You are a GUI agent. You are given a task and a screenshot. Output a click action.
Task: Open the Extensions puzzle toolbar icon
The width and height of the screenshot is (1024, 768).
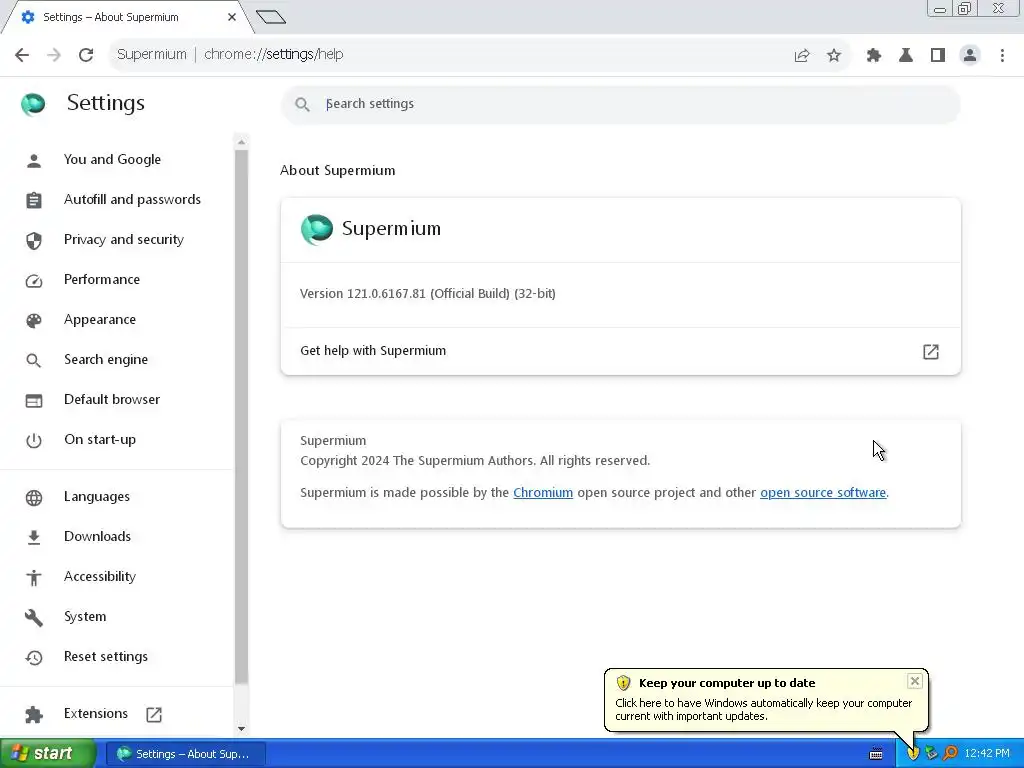(874, 56)
